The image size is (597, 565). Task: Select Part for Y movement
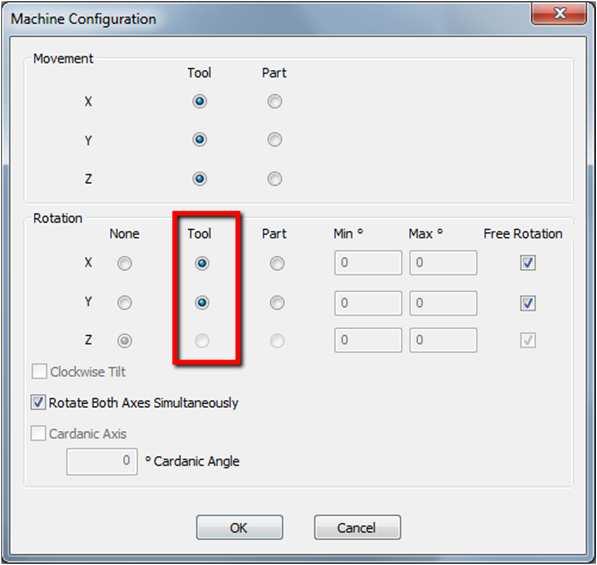[x=275, y=140]
